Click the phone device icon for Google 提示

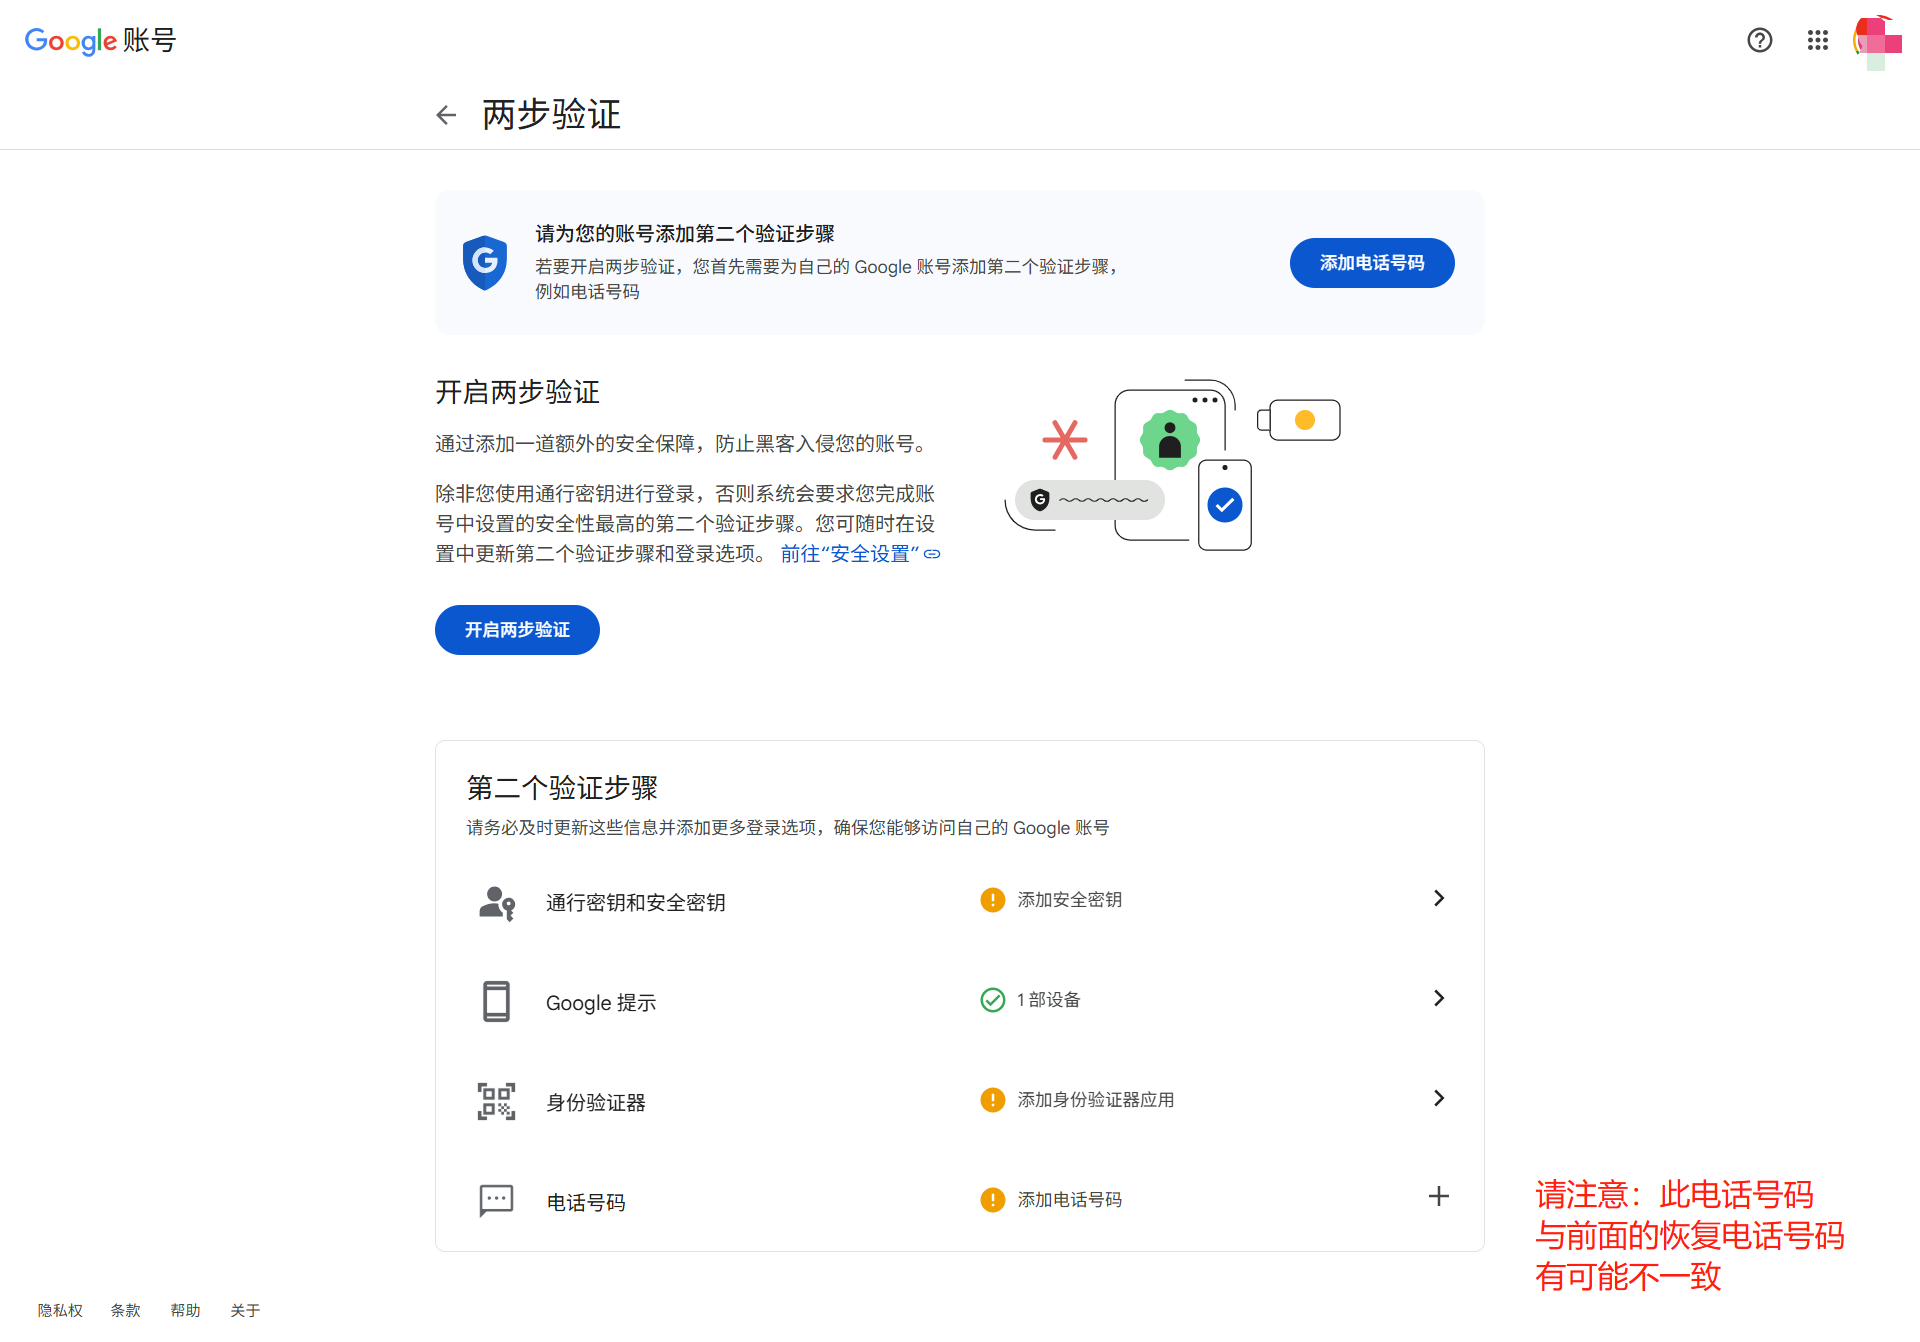[496, 1001]
